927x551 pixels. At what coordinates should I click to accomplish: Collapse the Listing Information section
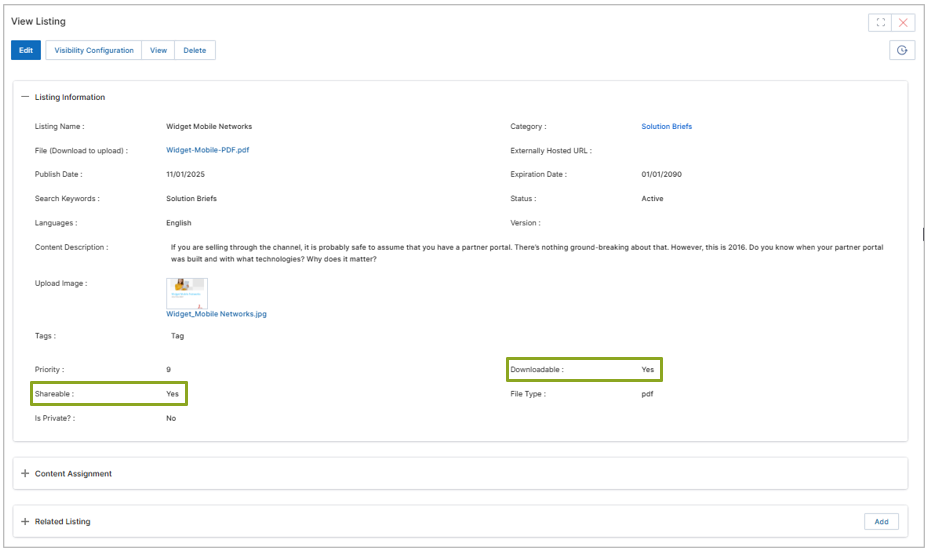coord(25,97)
